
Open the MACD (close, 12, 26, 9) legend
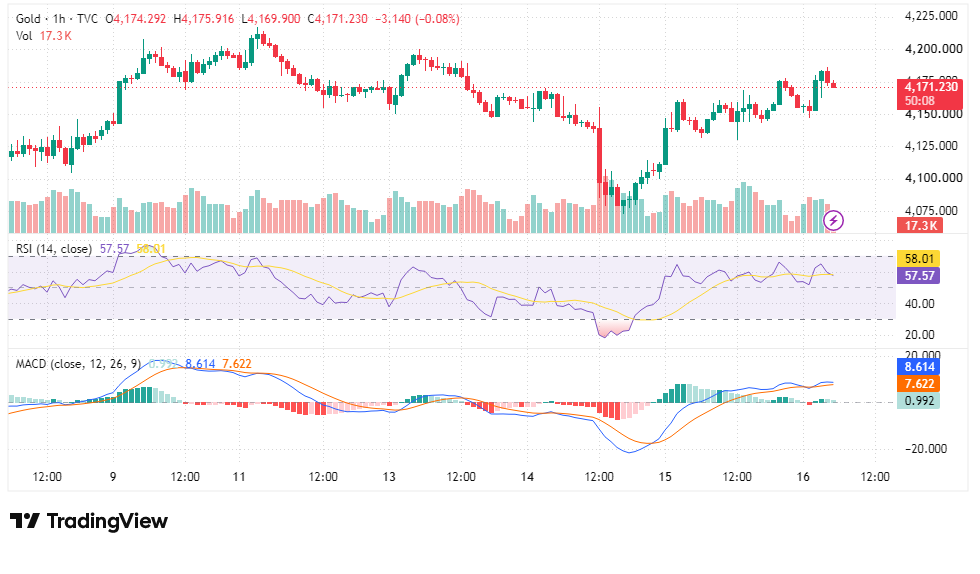[x=78, y=364]
